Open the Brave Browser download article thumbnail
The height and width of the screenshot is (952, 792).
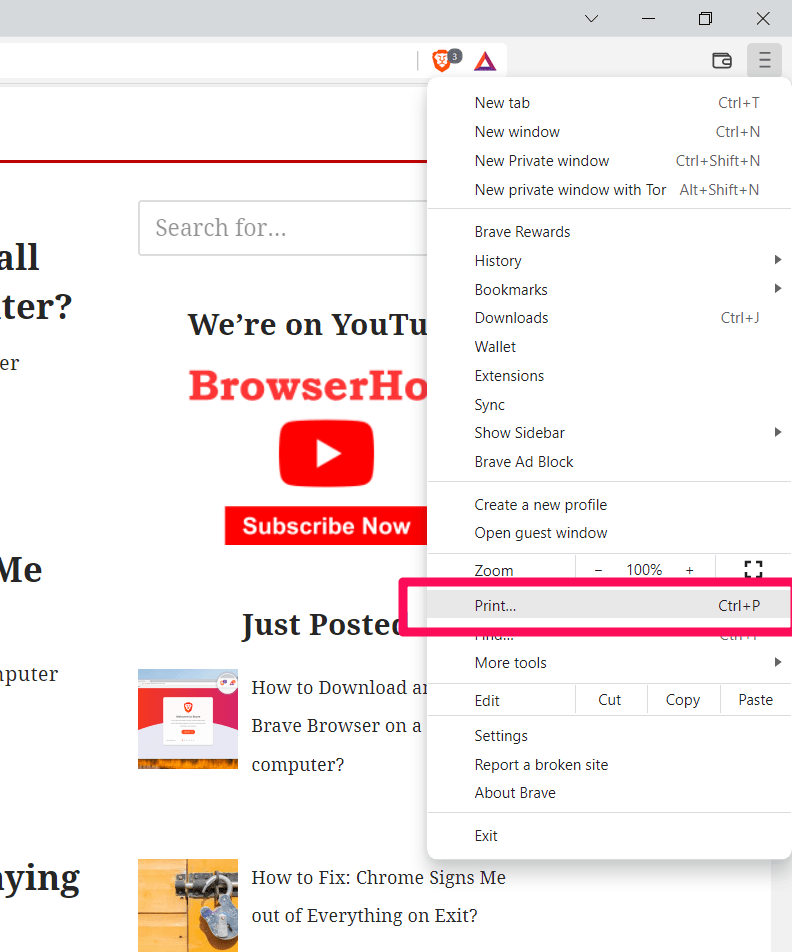(188, 719)
